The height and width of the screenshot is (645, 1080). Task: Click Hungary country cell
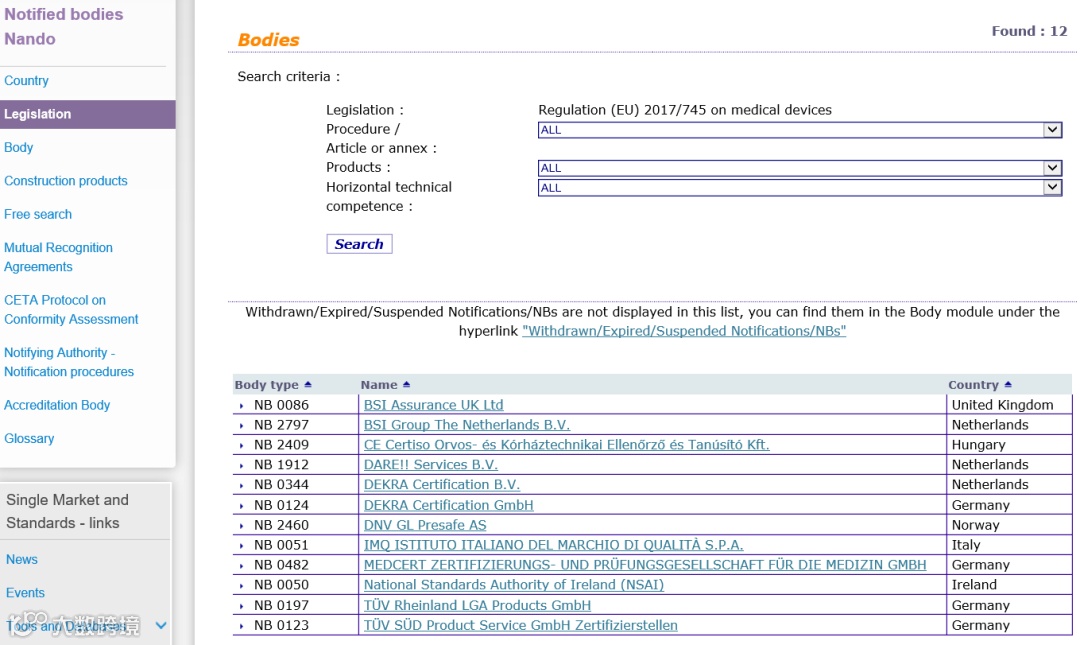tap(978, 445)
